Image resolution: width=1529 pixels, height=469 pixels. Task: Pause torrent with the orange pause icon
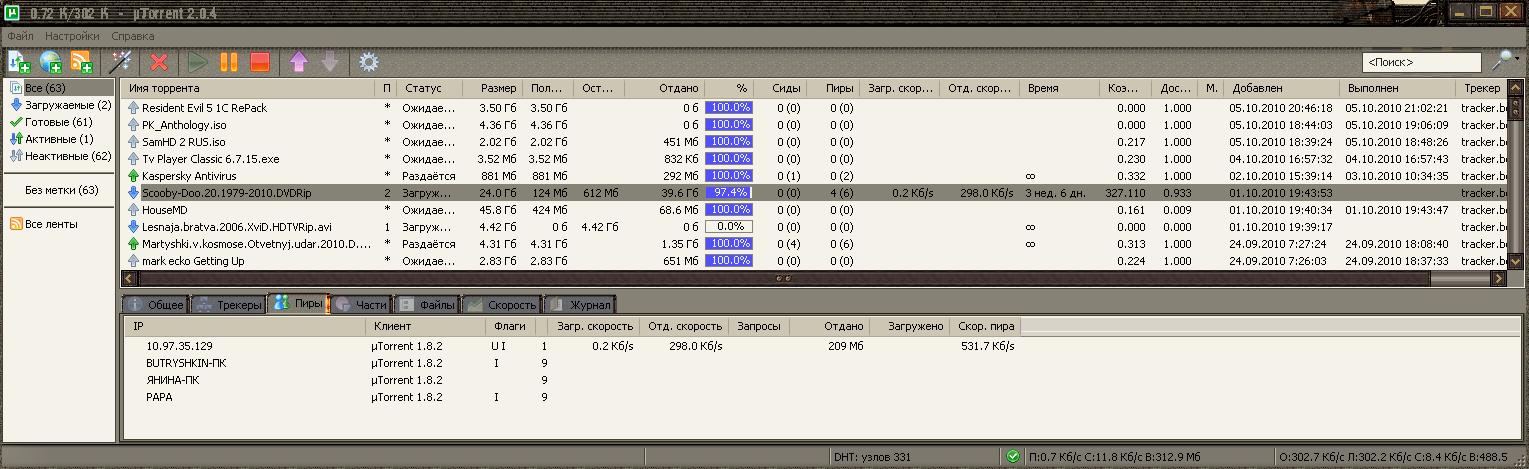click(x=229, y=62)
